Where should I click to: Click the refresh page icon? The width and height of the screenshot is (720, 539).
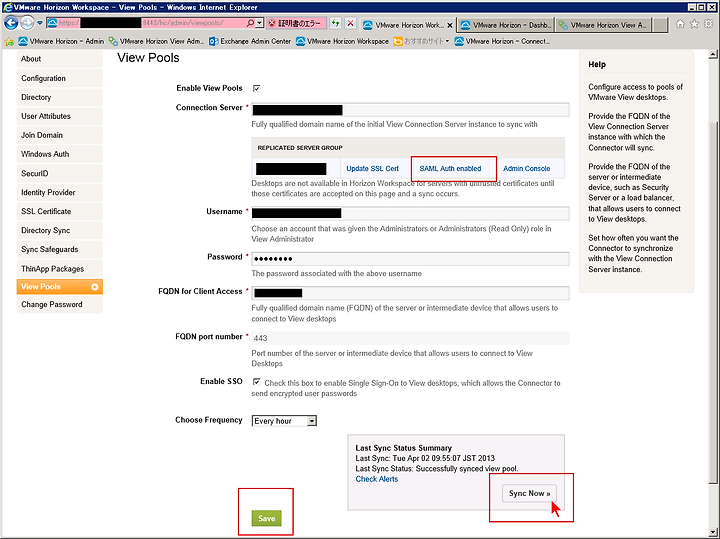(336, 23)
